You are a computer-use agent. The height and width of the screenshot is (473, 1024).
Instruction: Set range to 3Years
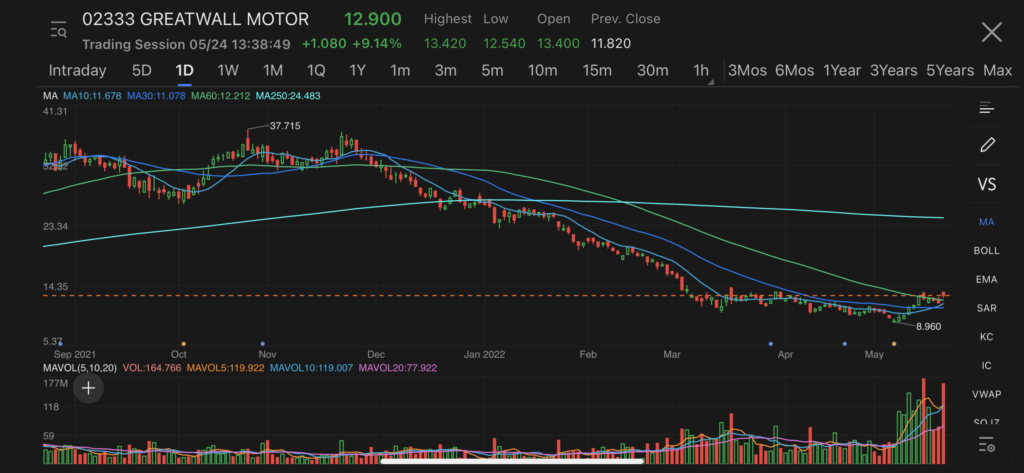(x=893, y=71)
